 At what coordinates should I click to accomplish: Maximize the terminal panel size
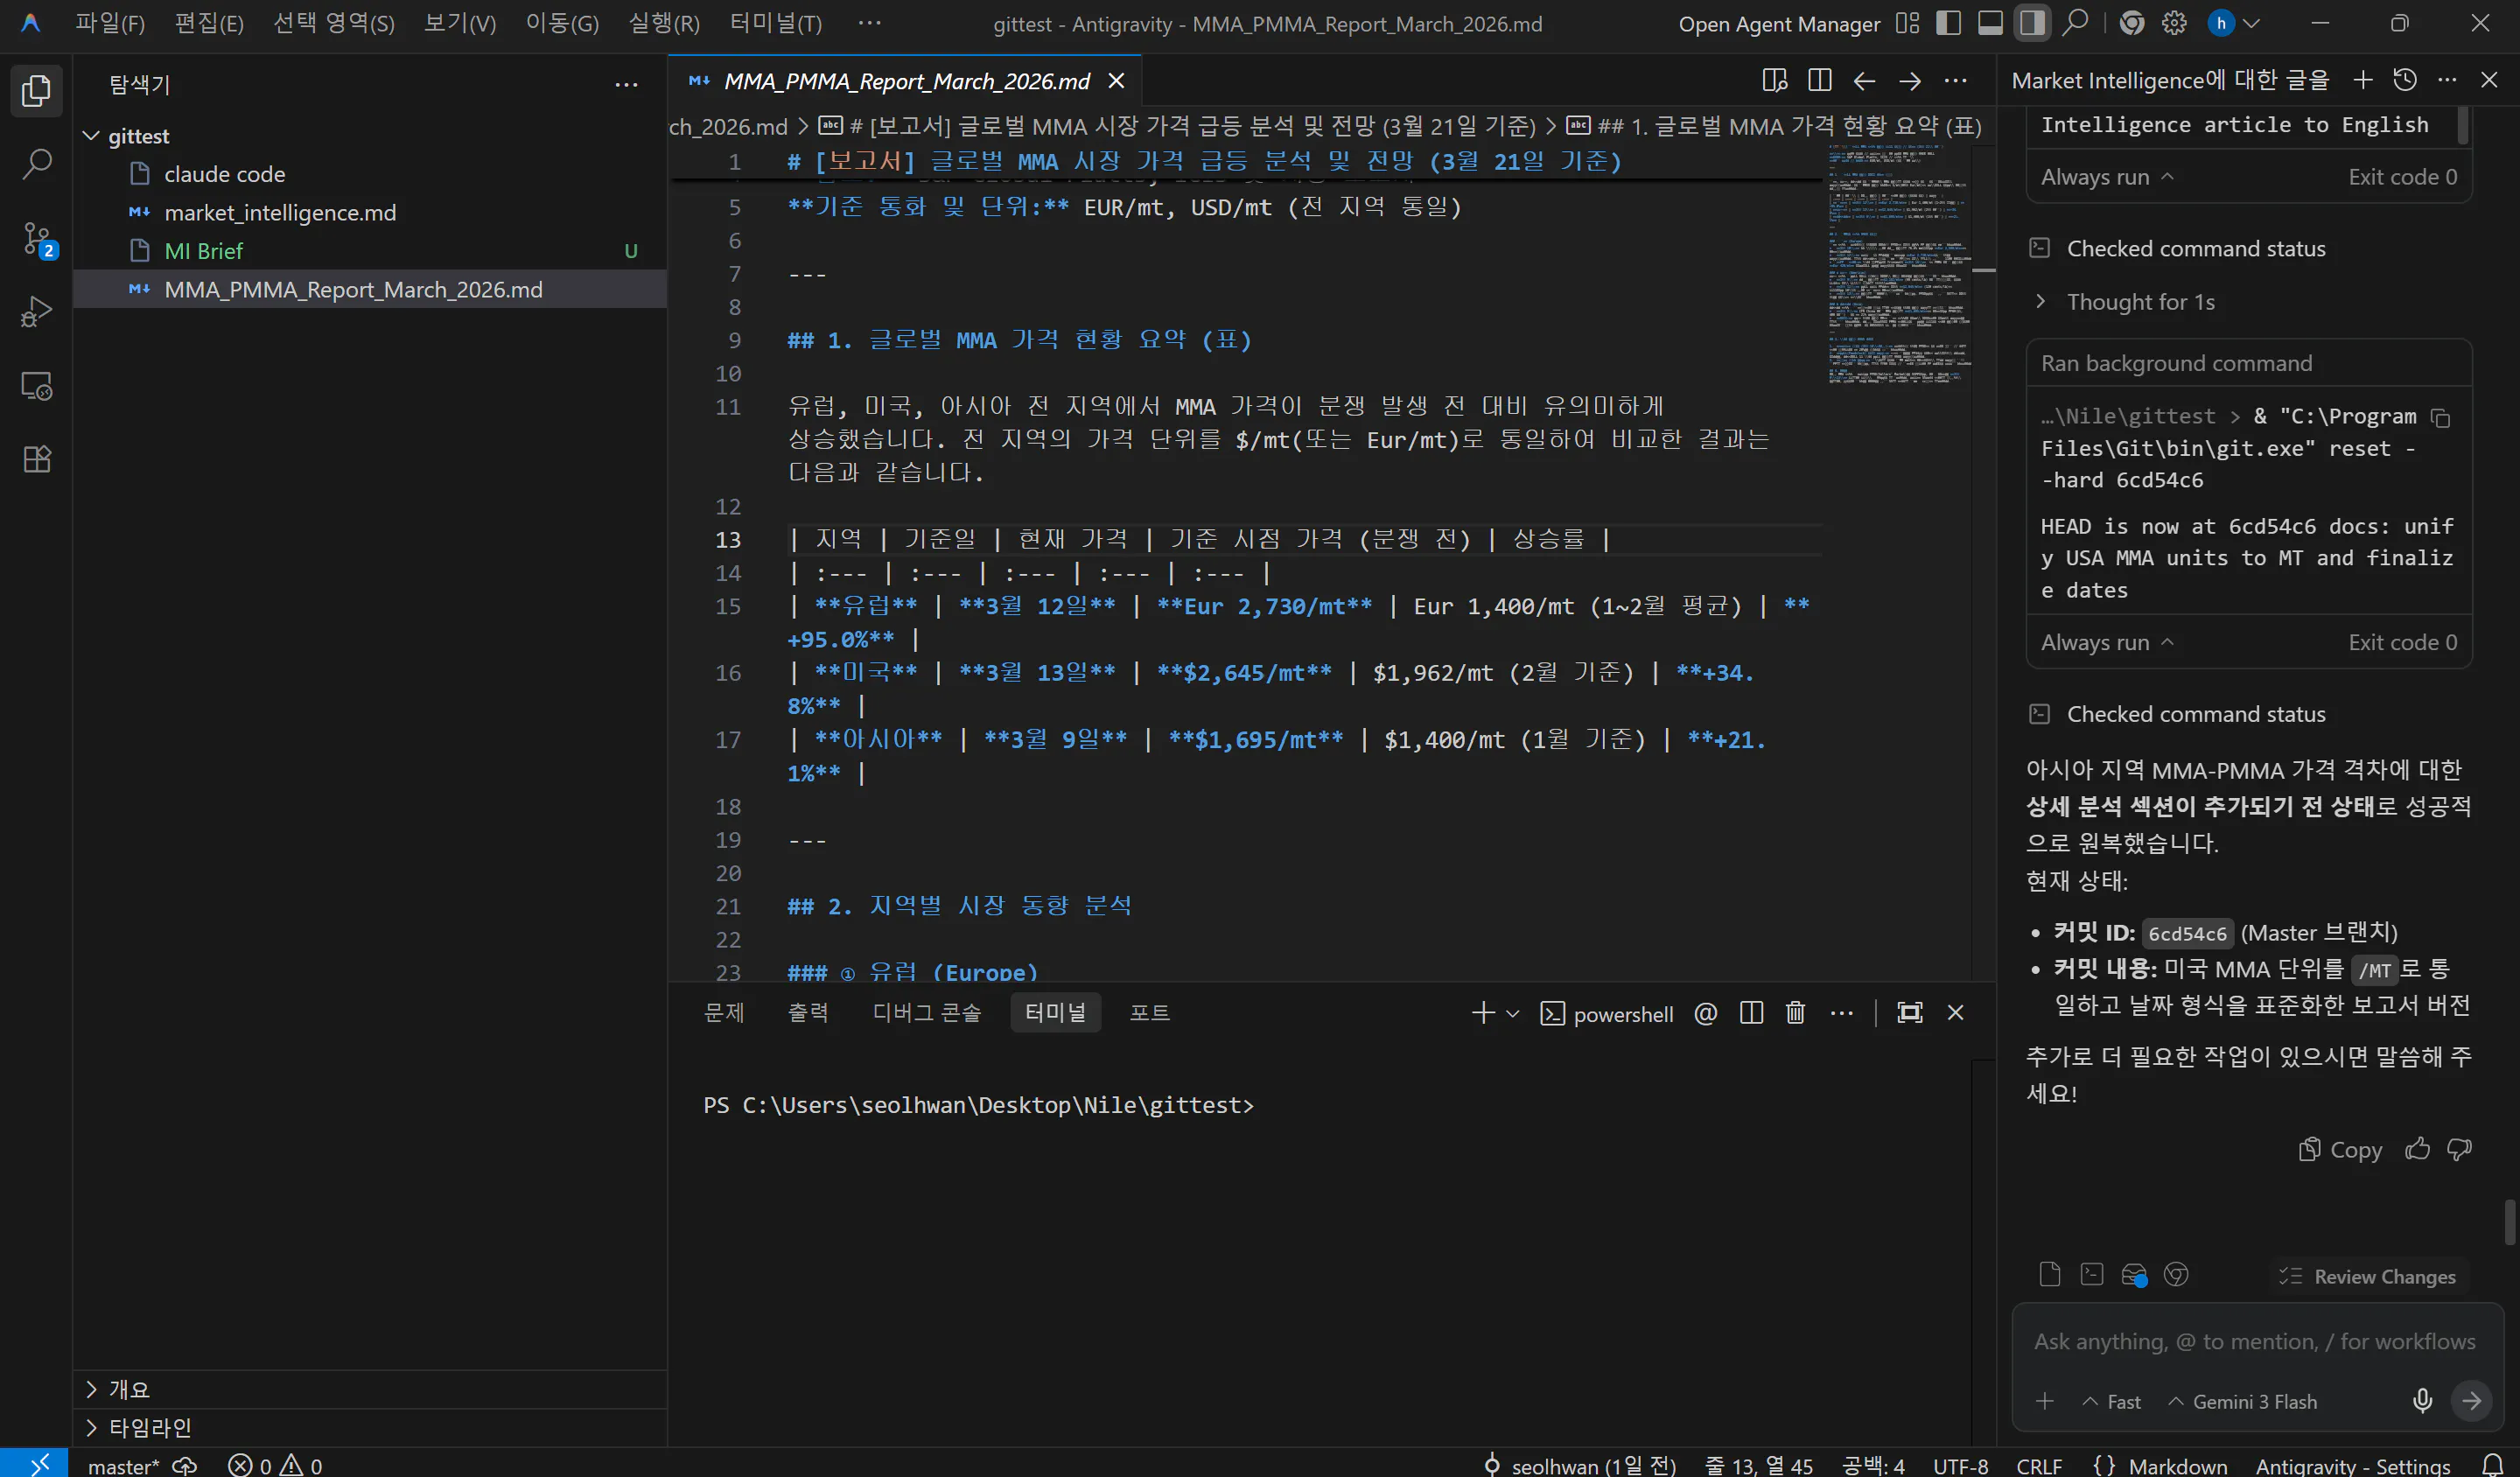coord(1910,1013)
